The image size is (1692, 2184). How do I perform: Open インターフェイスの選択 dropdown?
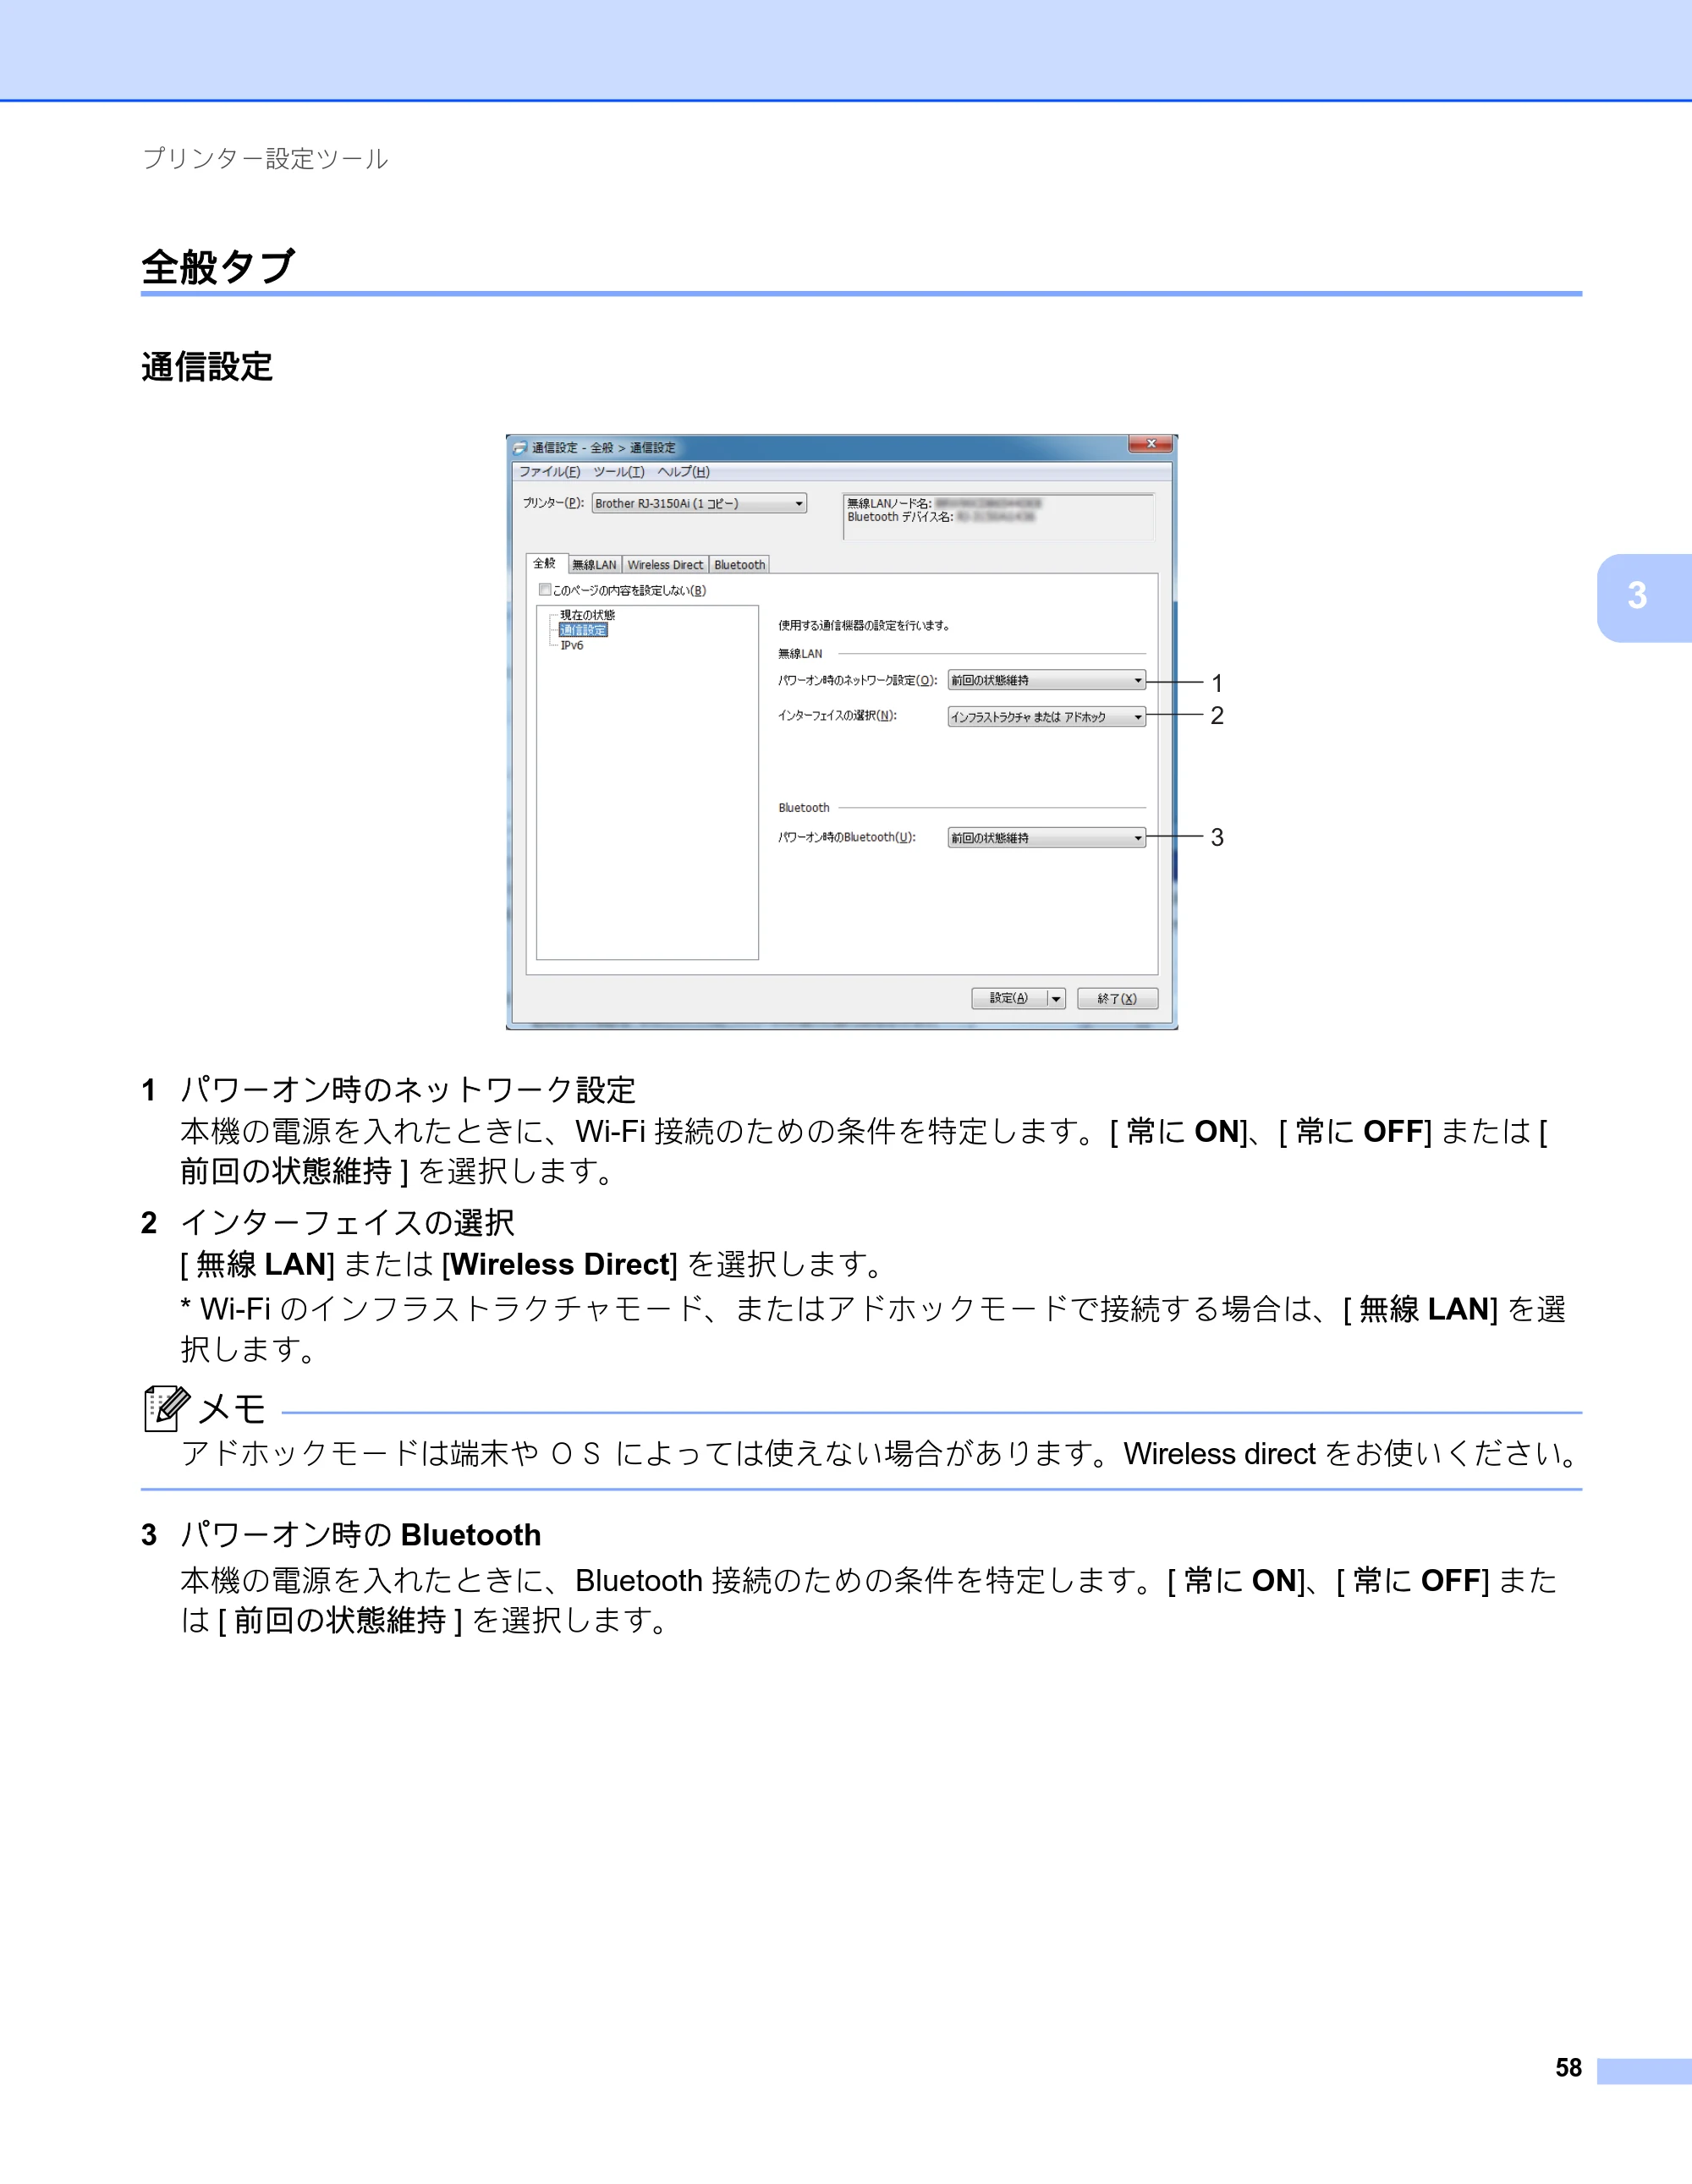click(1046, 717)
